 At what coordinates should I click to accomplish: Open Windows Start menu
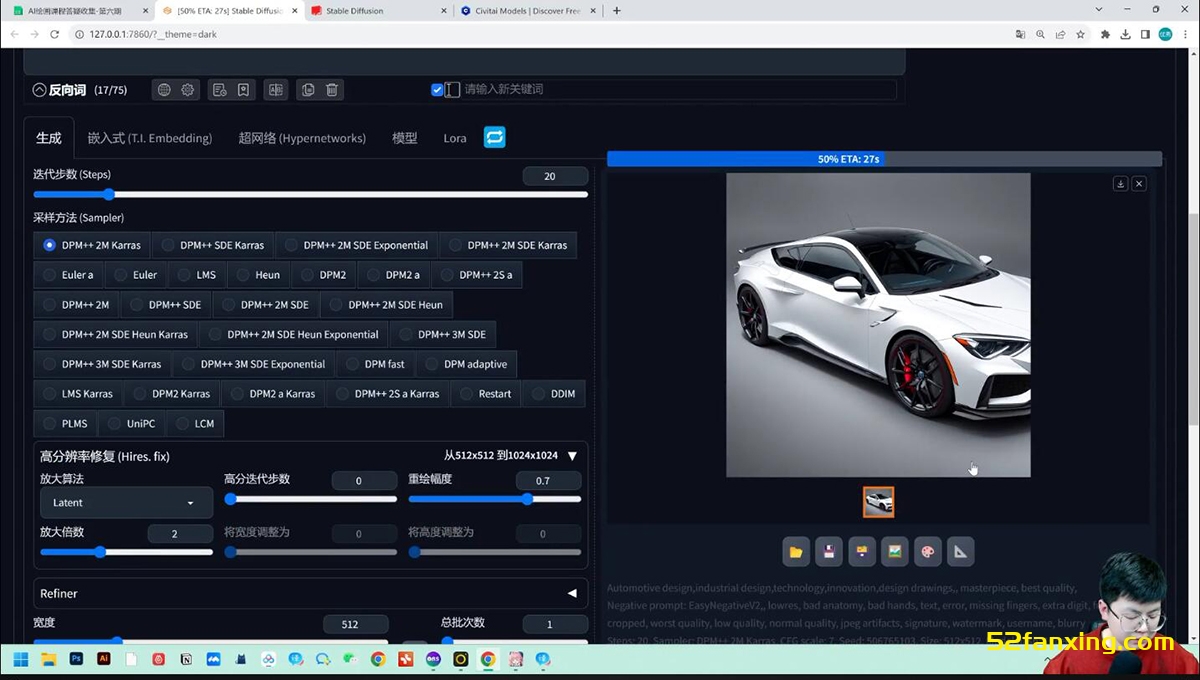pos(21,660)
